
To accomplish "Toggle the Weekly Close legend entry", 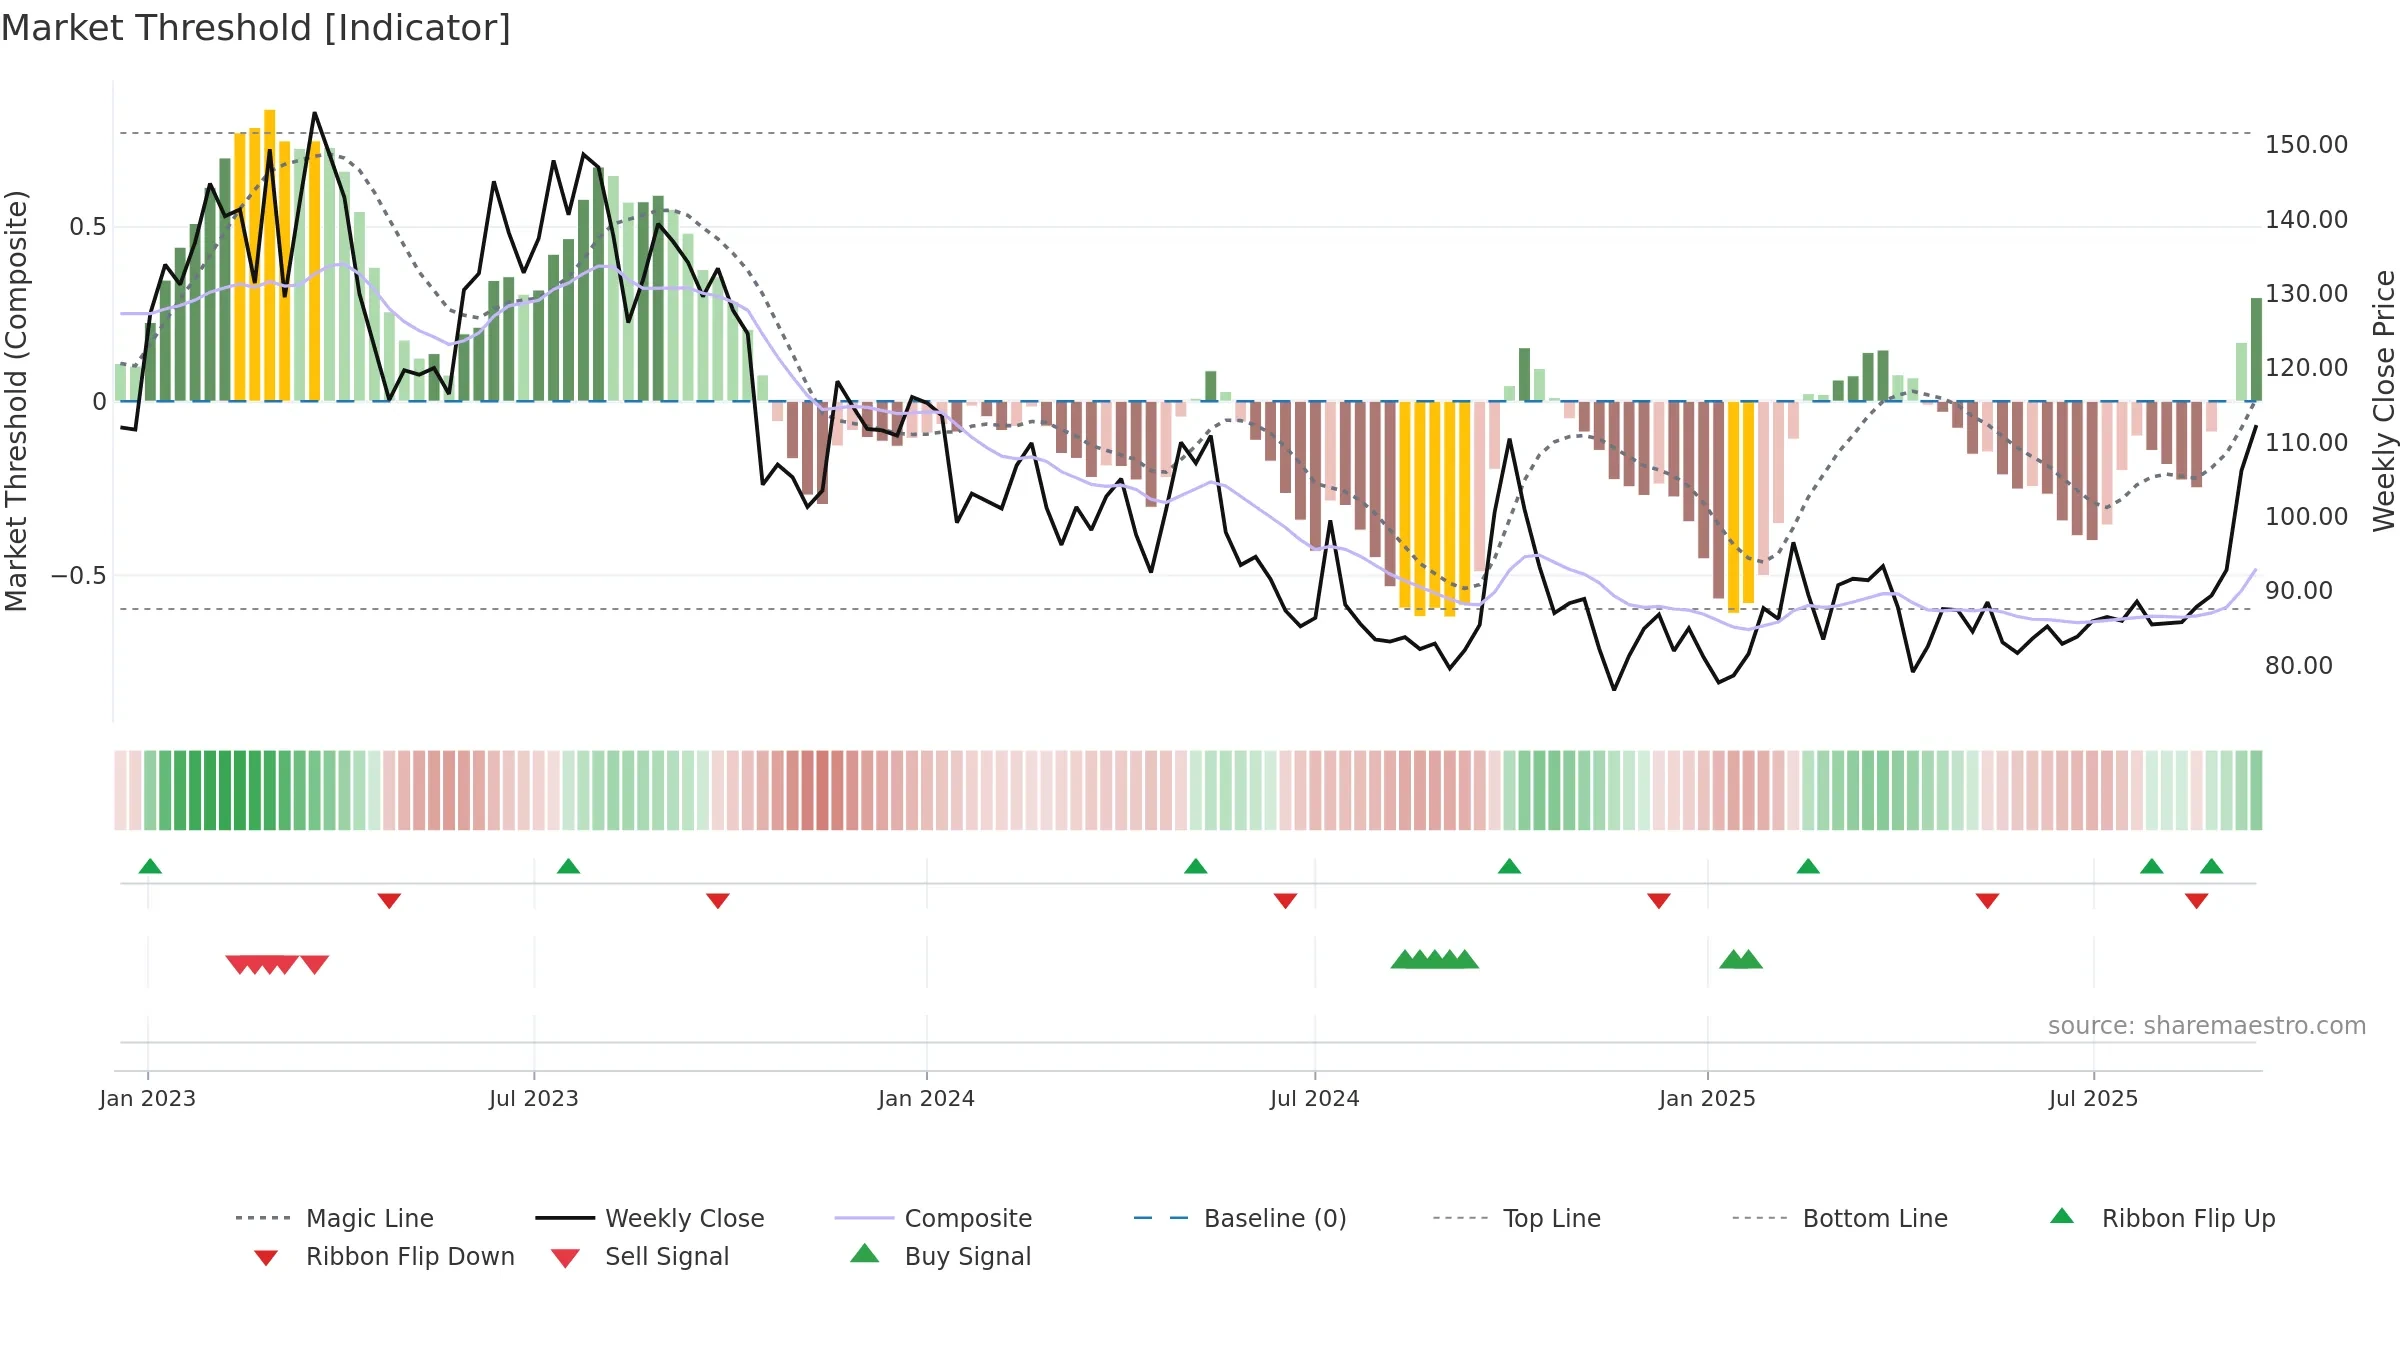I will [649, 1218].
